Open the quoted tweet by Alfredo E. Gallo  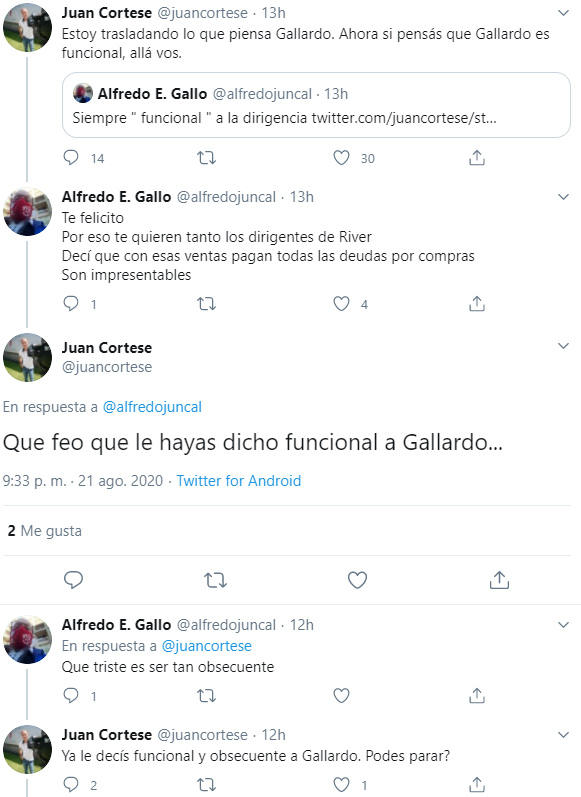pyautogui.click(x=316, y=105)
